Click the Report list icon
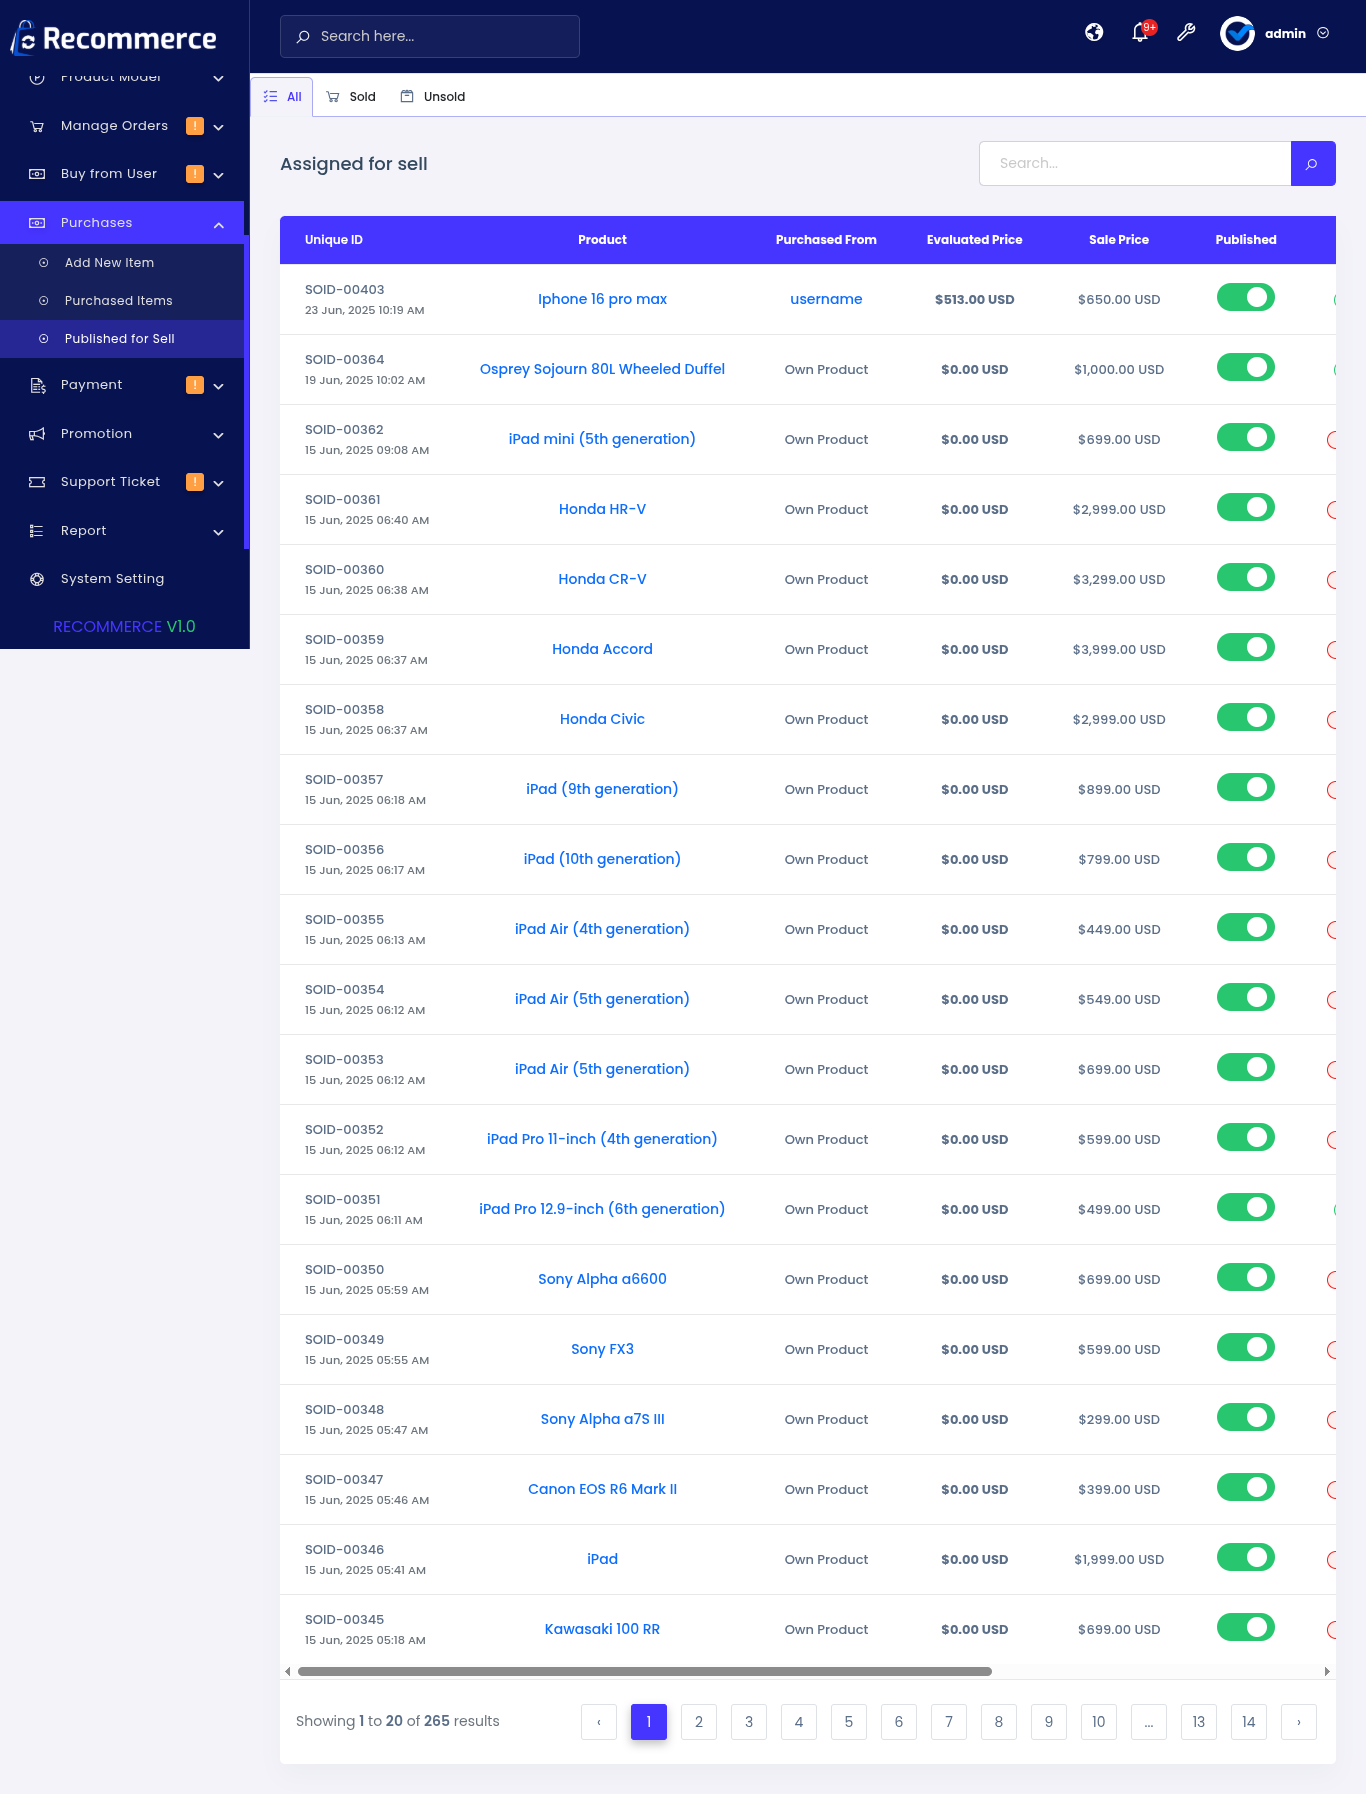The image size is (1366, 1794). [x=37, y=531]
